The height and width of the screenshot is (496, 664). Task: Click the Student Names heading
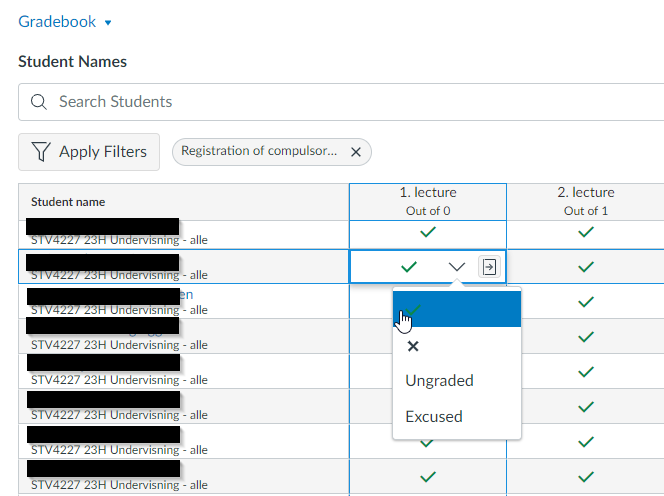pos(72,62)
